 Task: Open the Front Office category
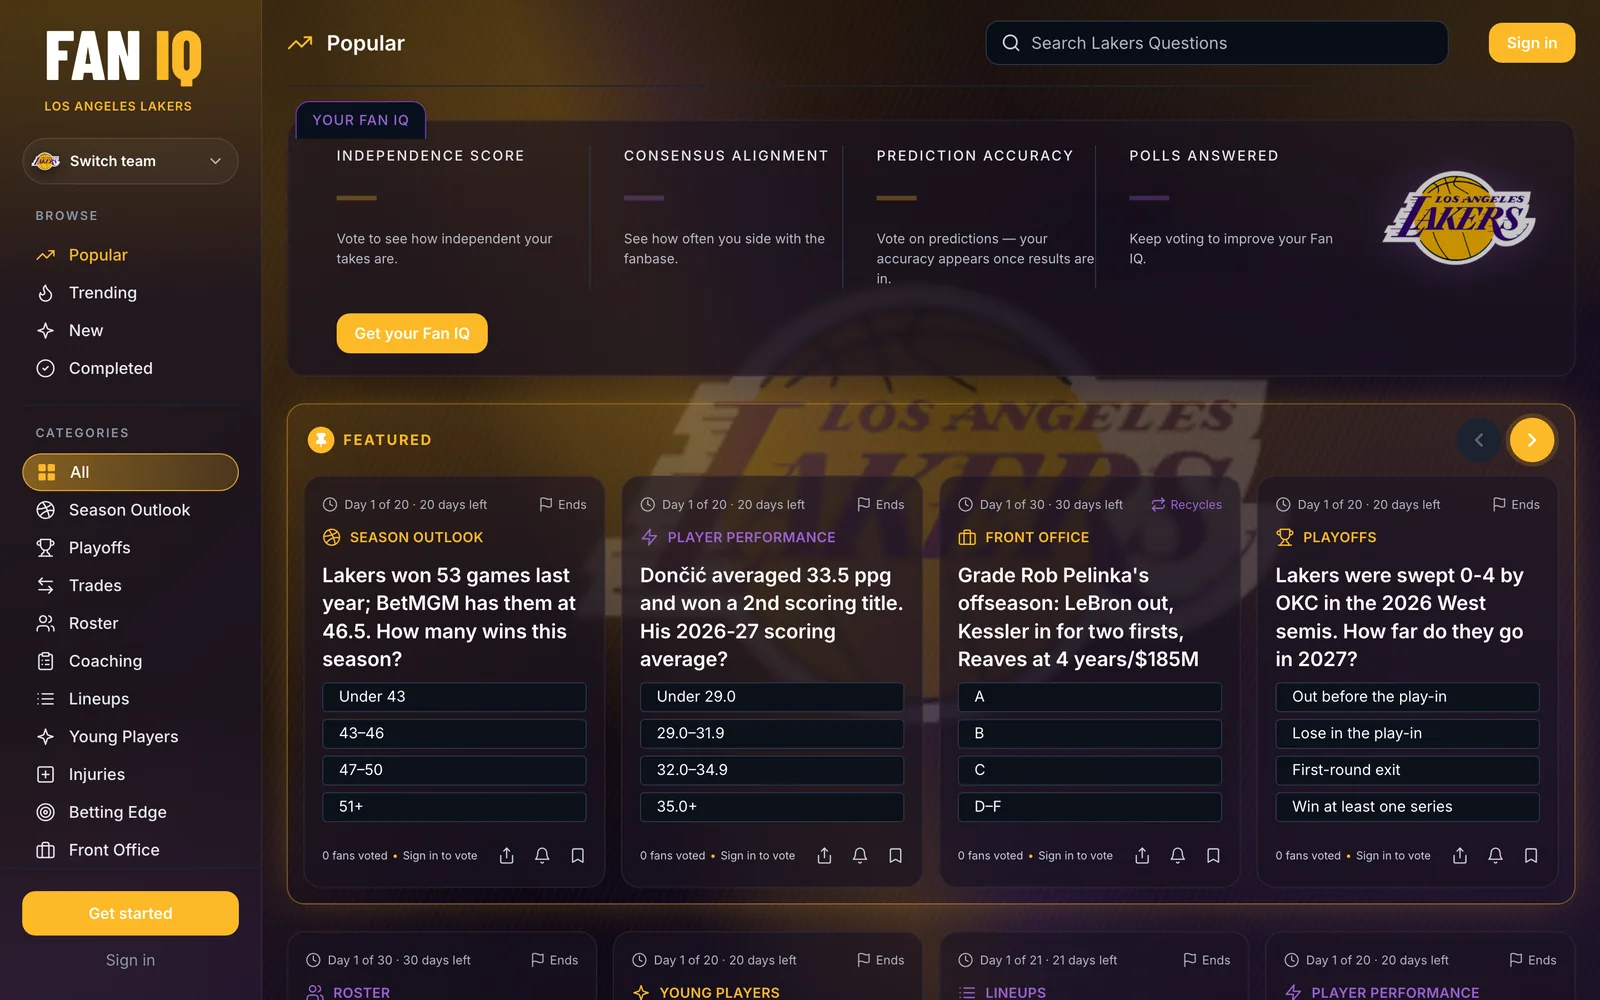pyautogui.click(x=130, y=850)
